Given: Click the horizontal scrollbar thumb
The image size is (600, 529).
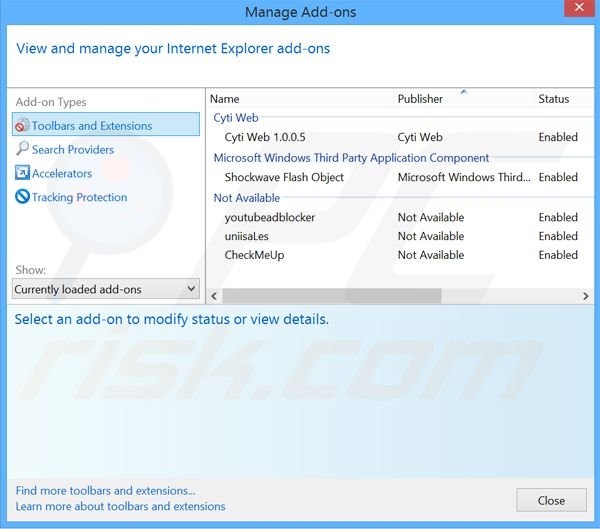Looking at the screenshot, I should tap(331, 296).
